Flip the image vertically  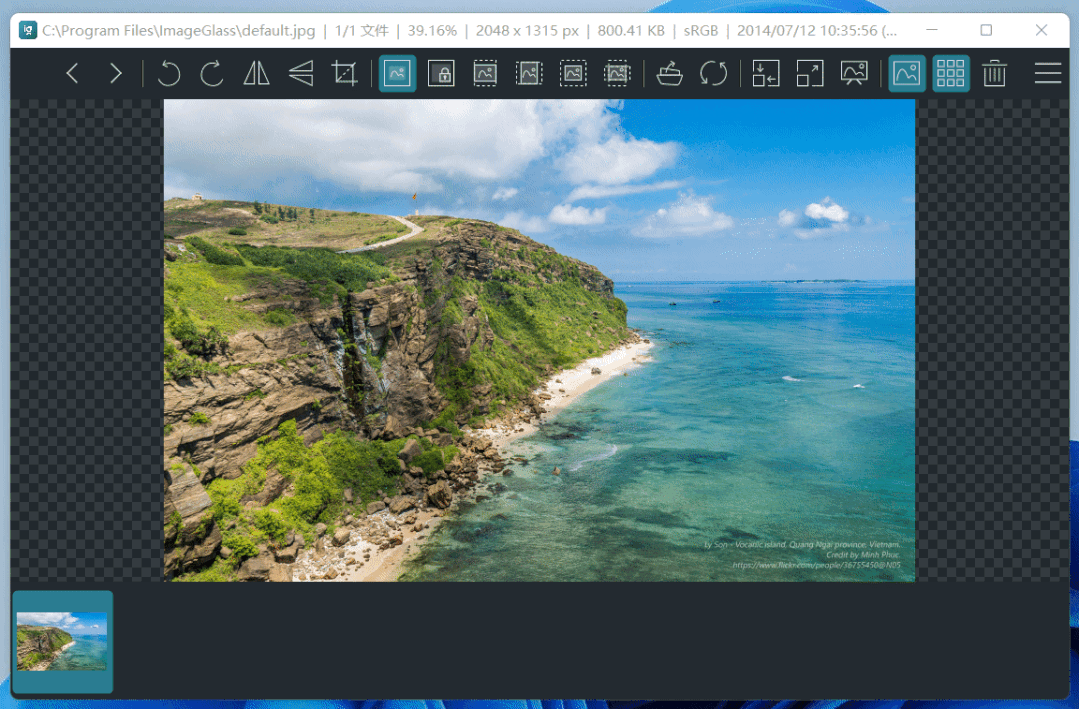pos(301,73)
